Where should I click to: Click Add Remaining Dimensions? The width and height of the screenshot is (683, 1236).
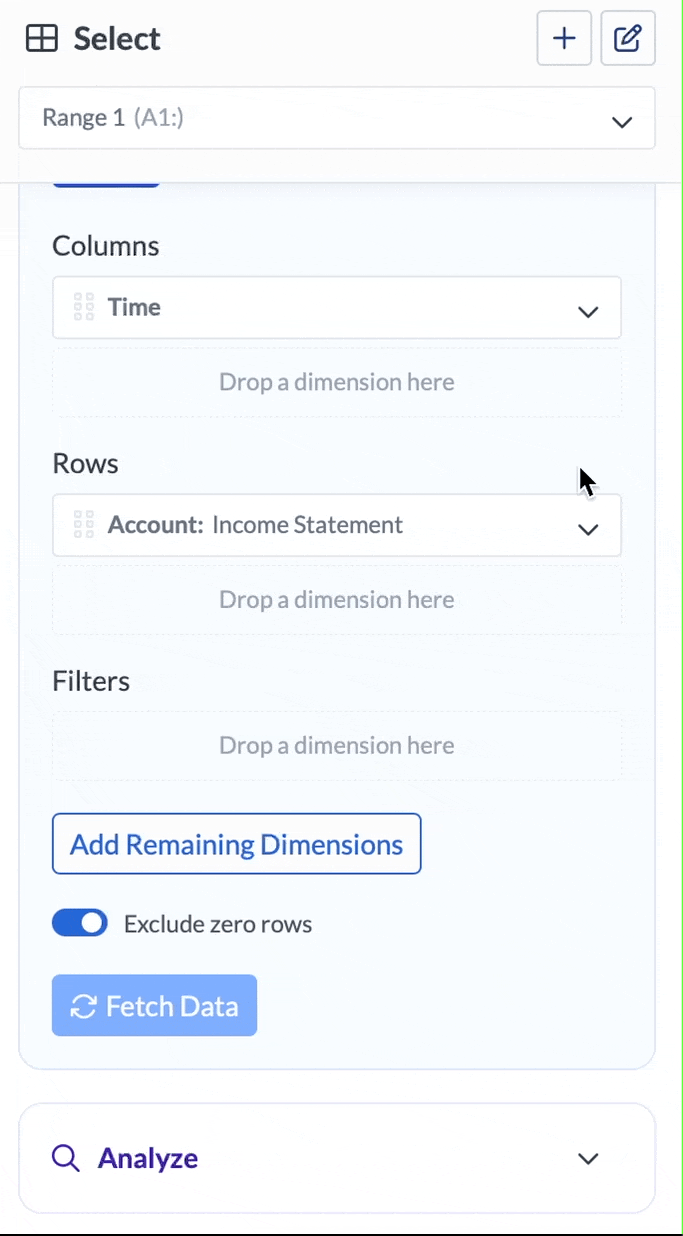coord(236,843)
